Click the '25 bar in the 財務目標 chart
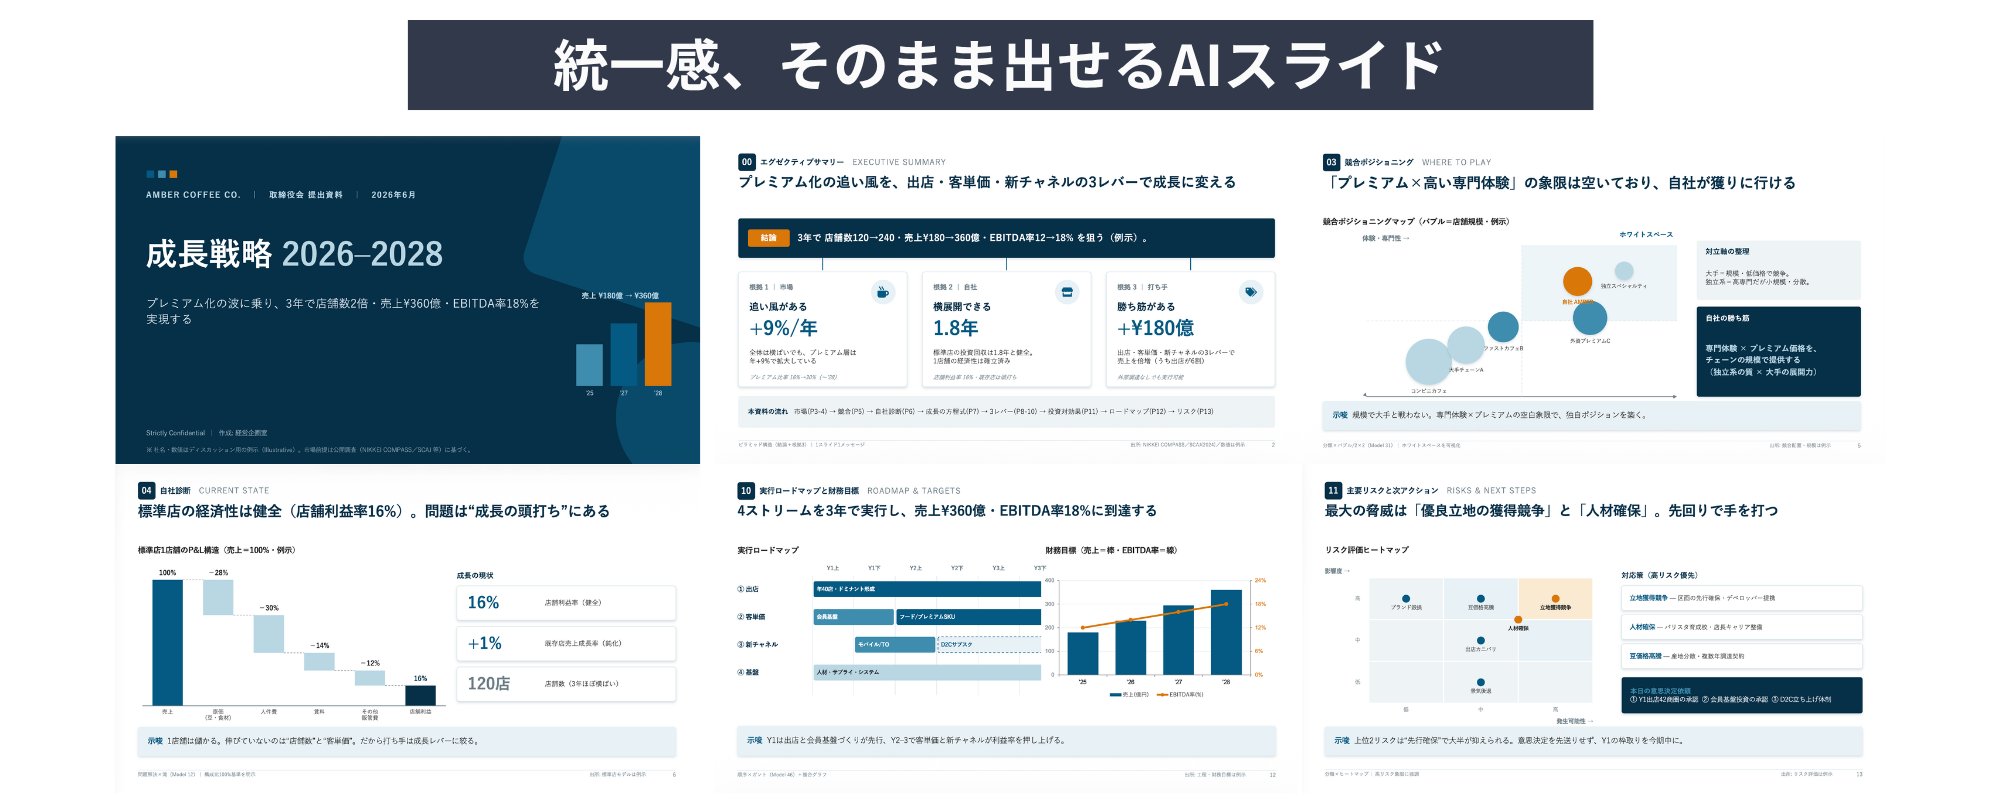This screenshot has height=800, width=2000. tap(1083, 654)
